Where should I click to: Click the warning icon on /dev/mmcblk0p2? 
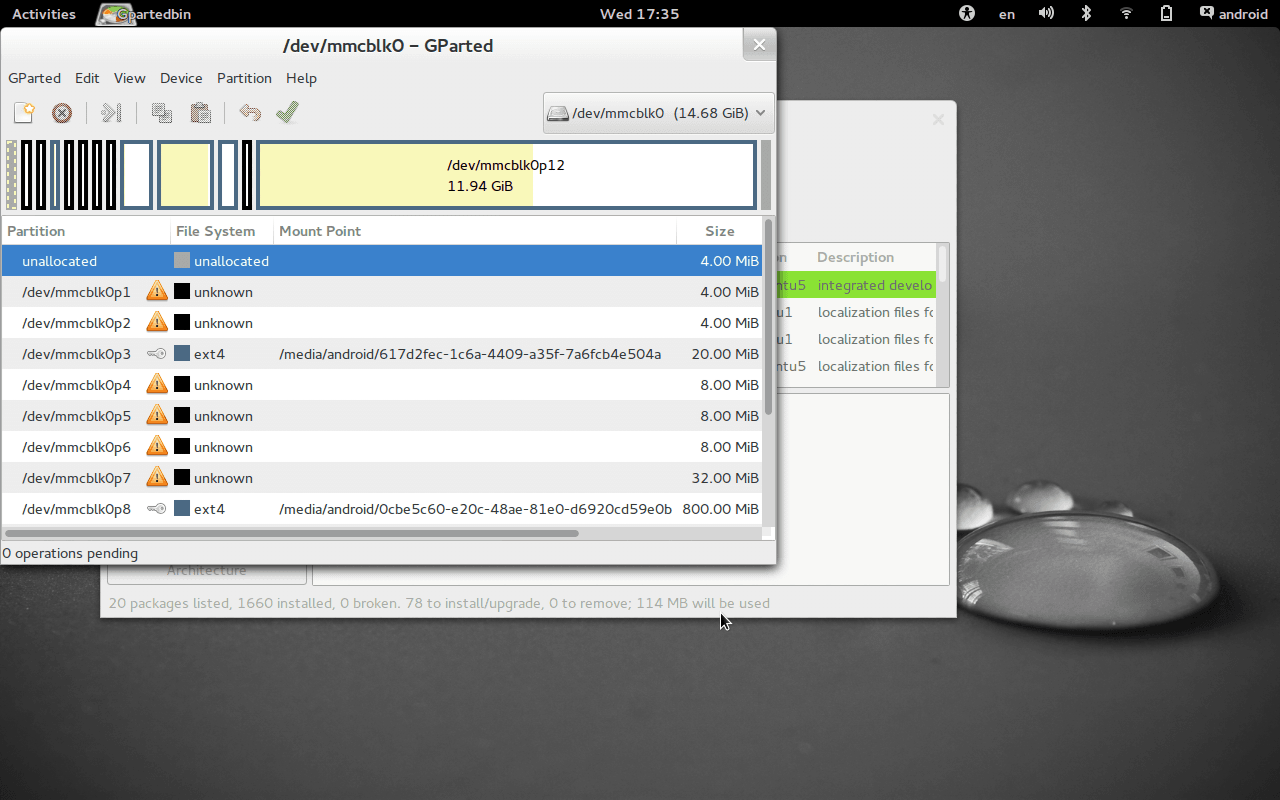pyautogui.click(x=157, y=322)
